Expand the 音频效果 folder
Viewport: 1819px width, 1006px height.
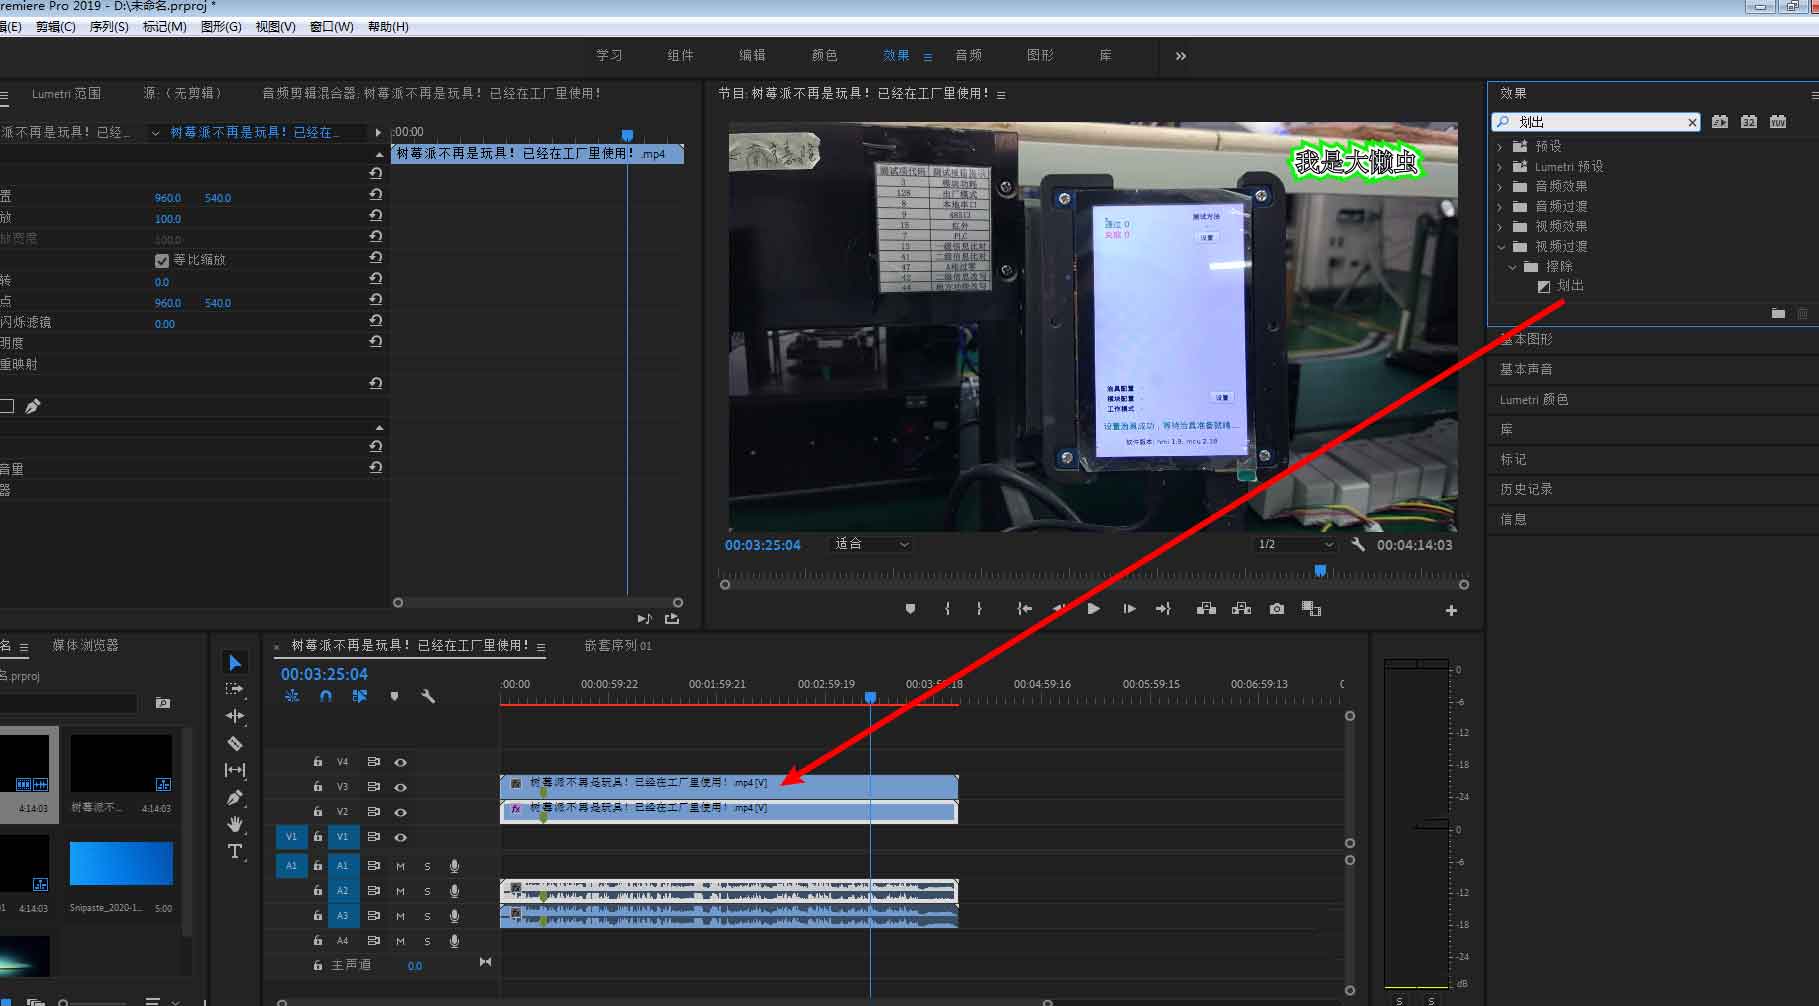(1500, 186)
